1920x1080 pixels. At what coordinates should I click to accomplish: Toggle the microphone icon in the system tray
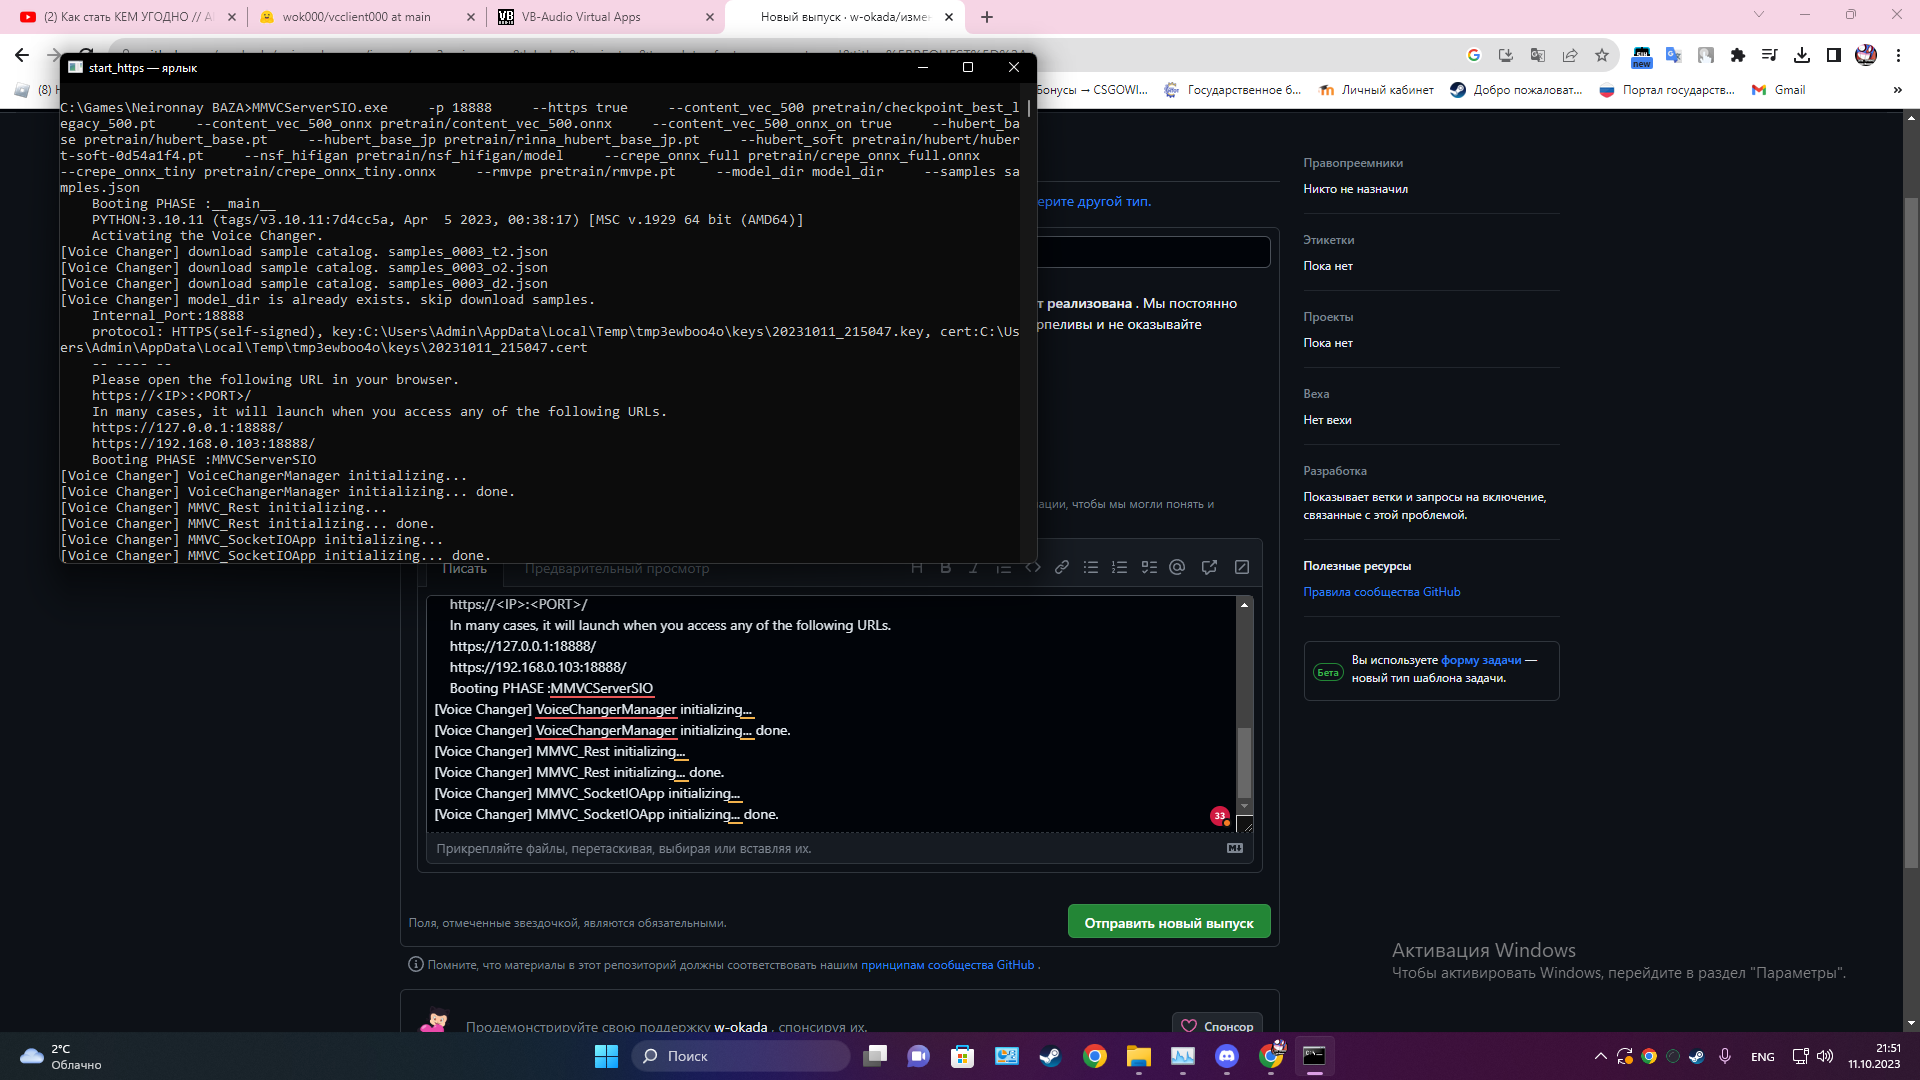click(1725, 1056)
